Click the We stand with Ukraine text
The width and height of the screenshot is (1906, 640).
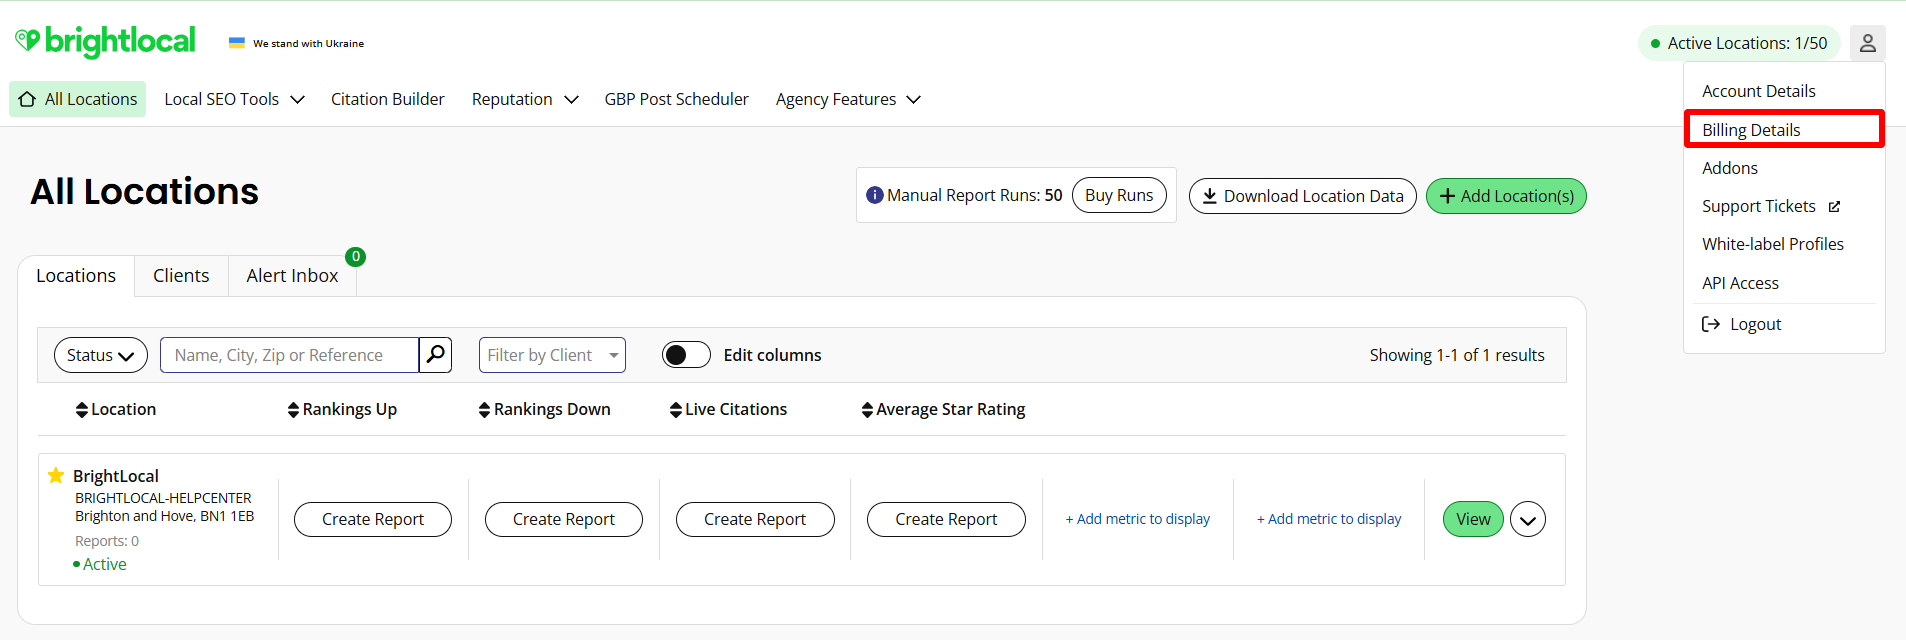(308, 43)
